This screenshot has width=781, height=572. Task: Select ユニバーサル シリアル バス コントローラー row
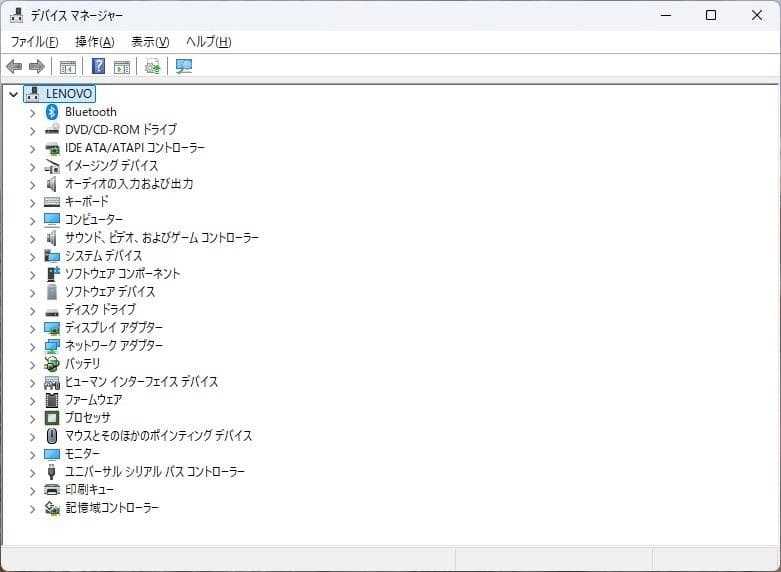[x=155, y=471]
